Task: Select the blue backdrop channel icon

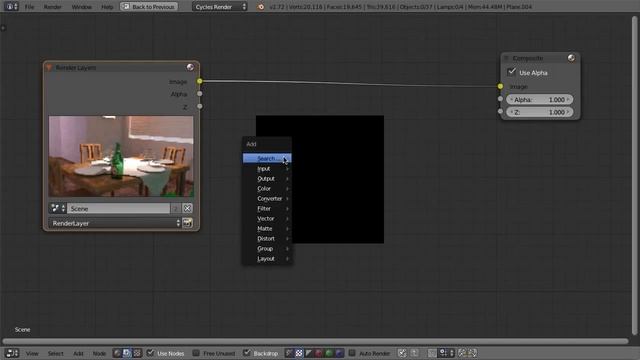Action: click(339, 353)
